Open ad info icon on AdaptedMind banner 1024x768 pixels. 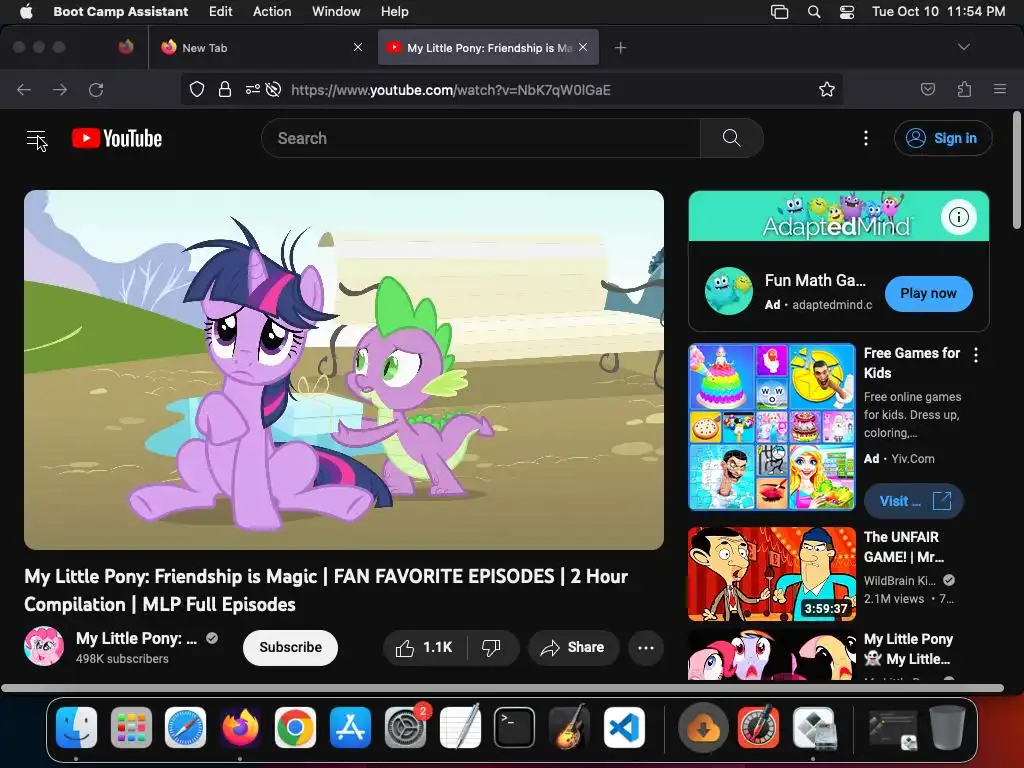click(959, 217)
